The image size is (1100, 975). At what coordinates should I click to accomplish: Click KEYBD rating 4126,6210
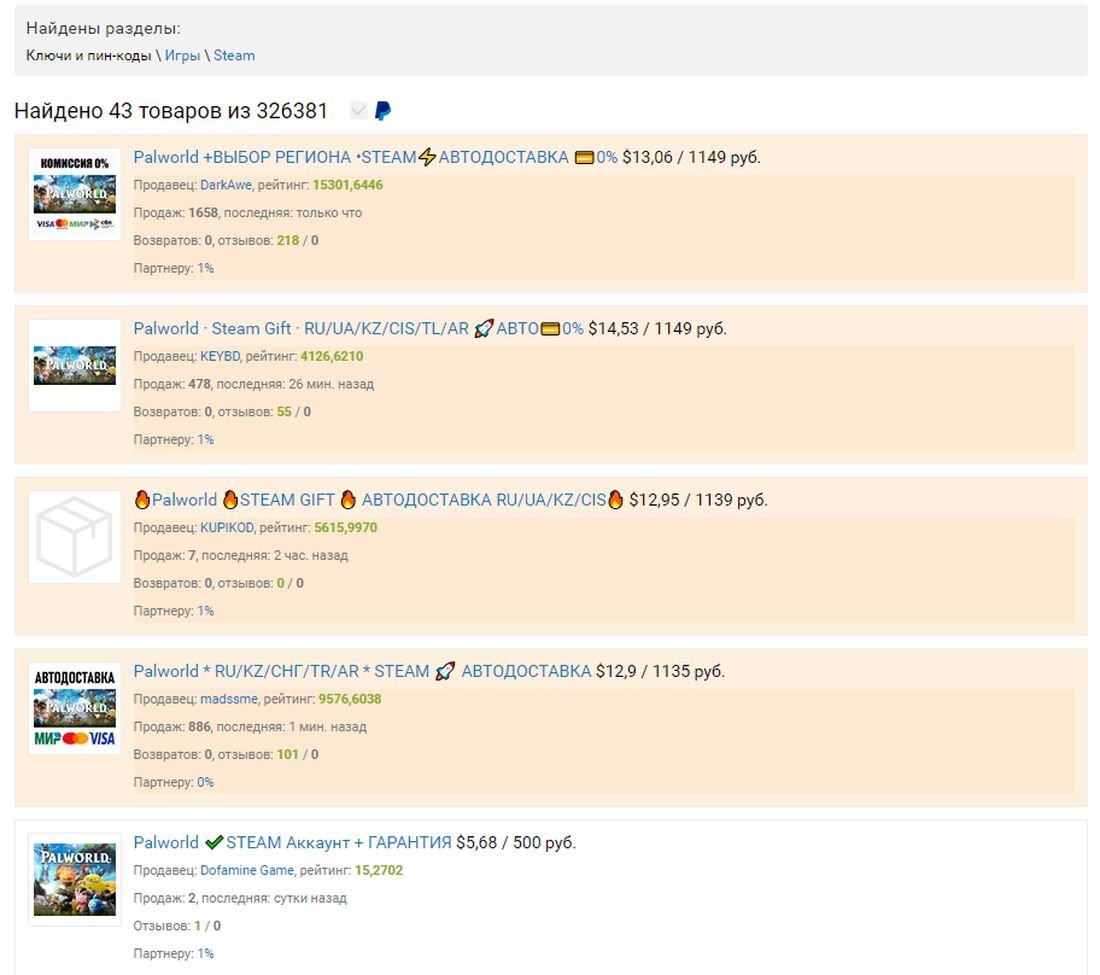click(332, 356)
